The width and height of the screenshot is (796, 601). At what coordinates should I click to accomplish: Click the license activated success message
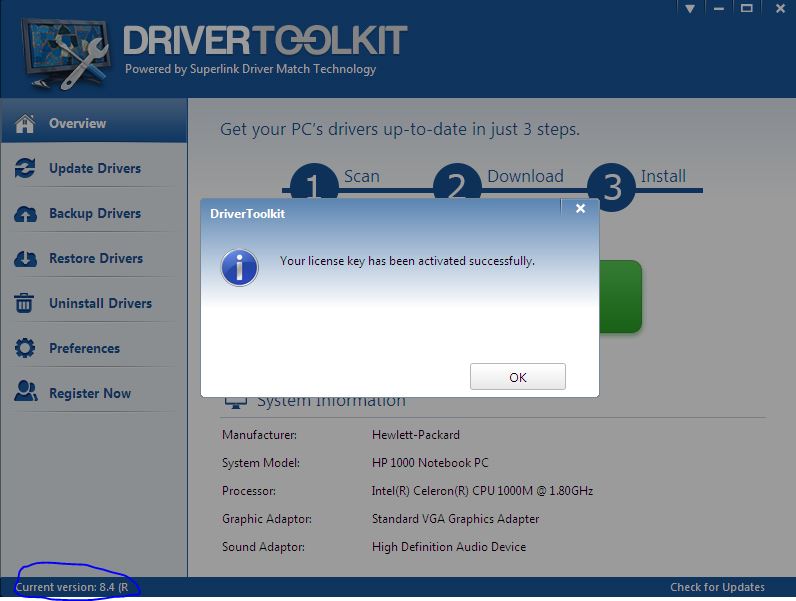pos(407,261)
